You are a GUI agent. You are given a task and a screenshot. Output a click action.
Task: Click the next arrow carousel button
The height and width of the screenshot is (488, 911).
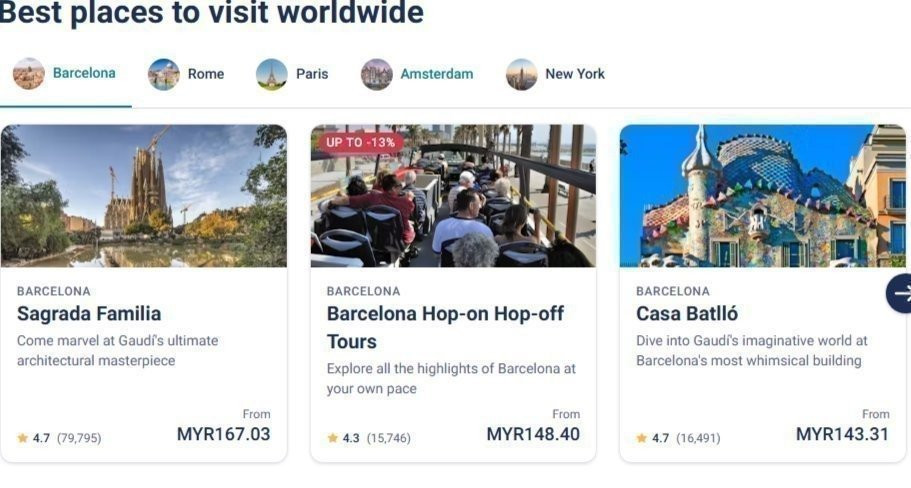click(x=901, y=294)
